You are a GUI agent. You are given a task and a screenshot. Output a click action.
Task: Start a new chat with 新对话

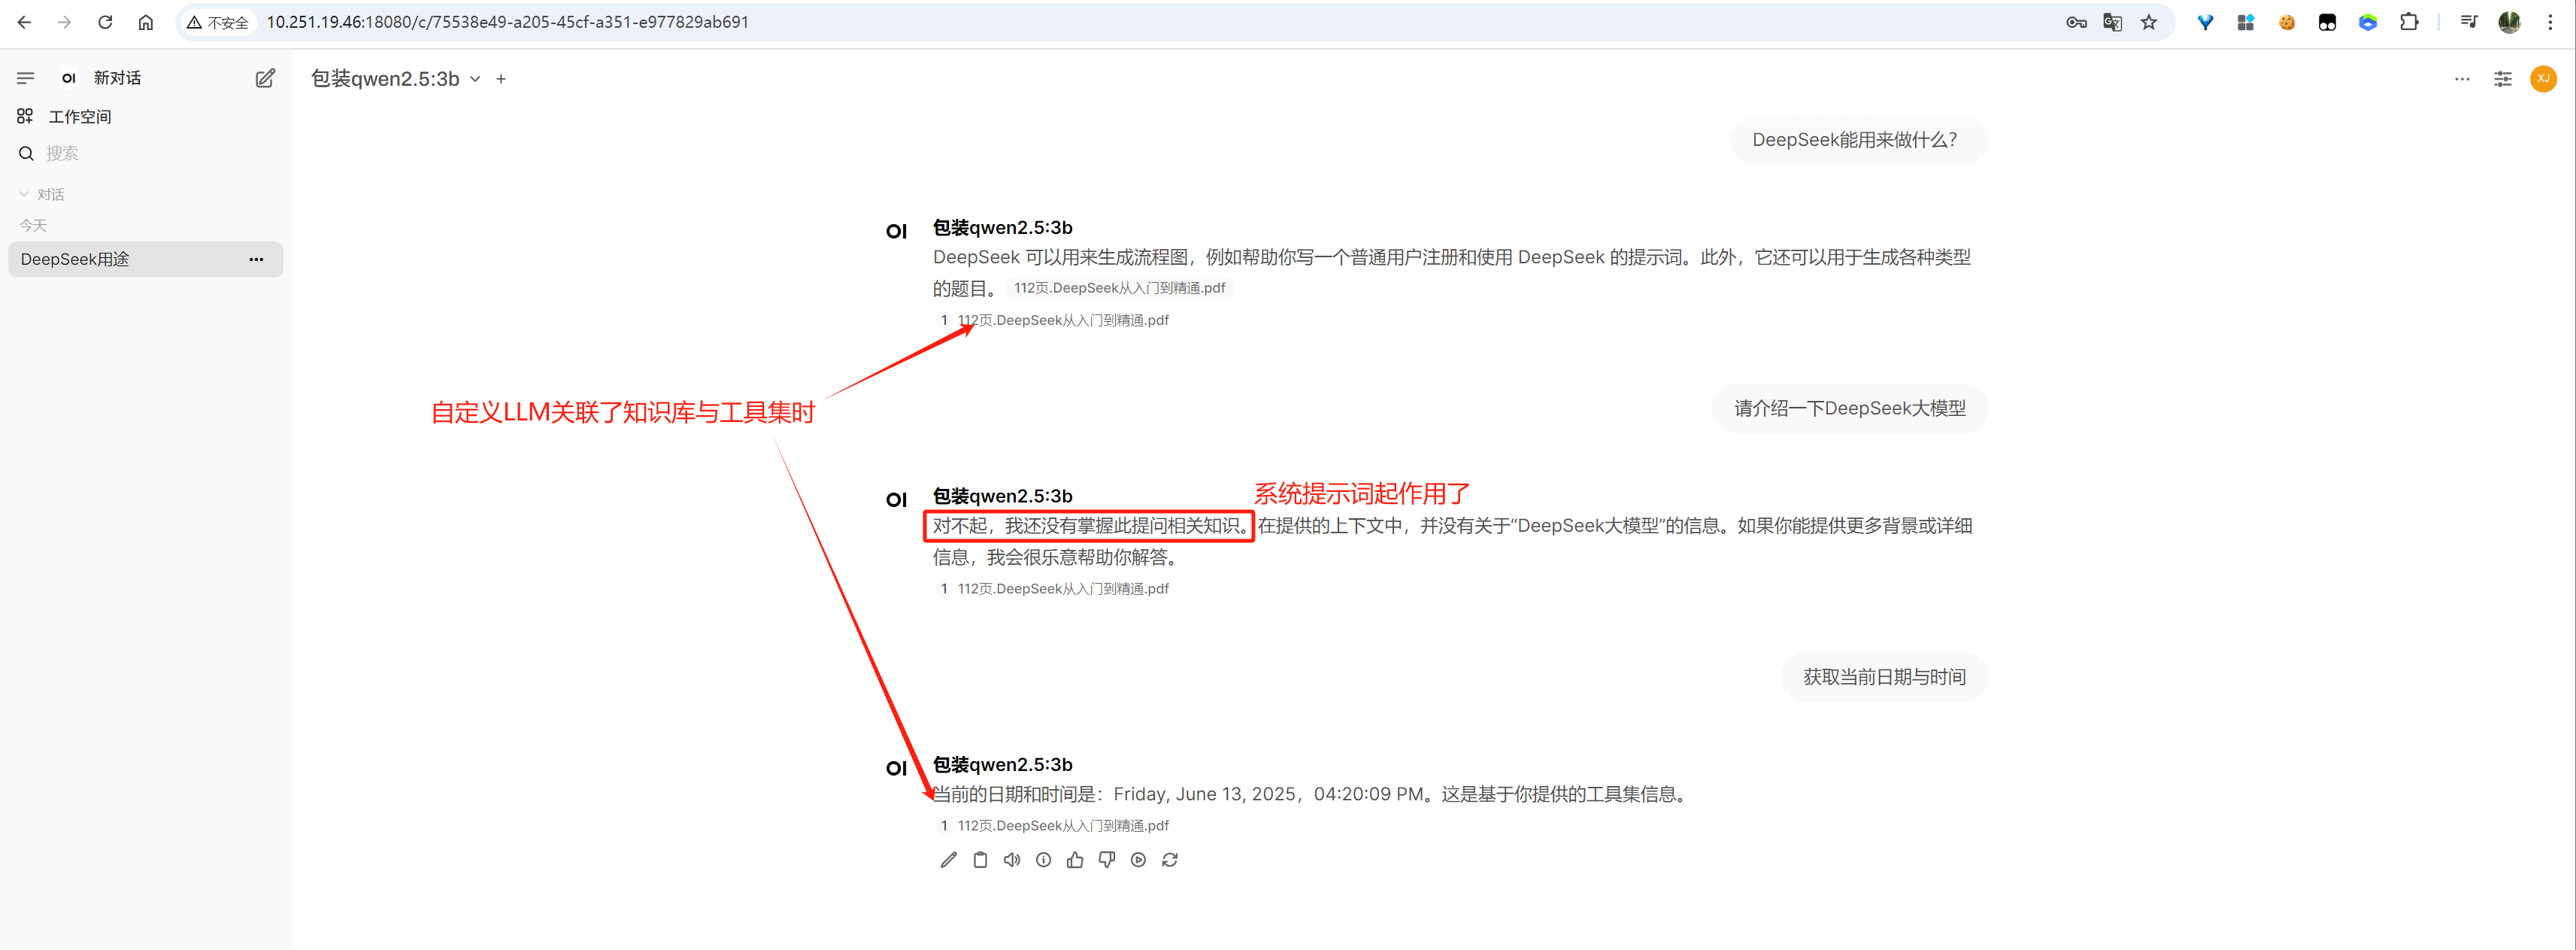[x=116, y=78]
